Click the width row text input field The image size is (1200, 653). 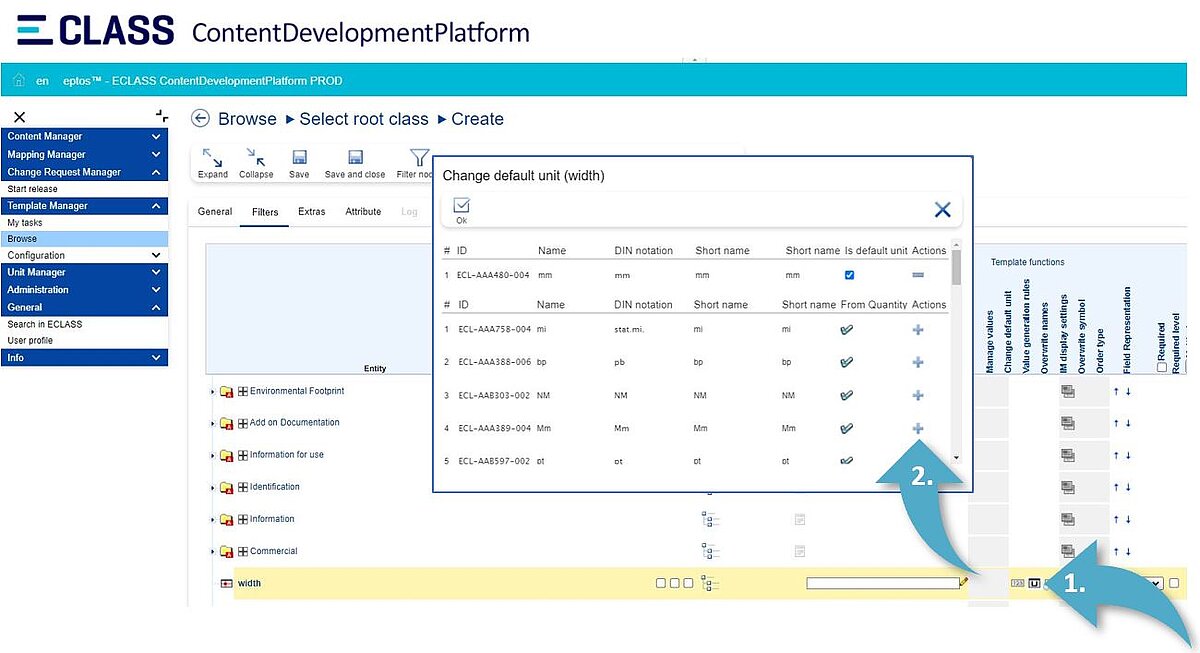tap(882, 583)
